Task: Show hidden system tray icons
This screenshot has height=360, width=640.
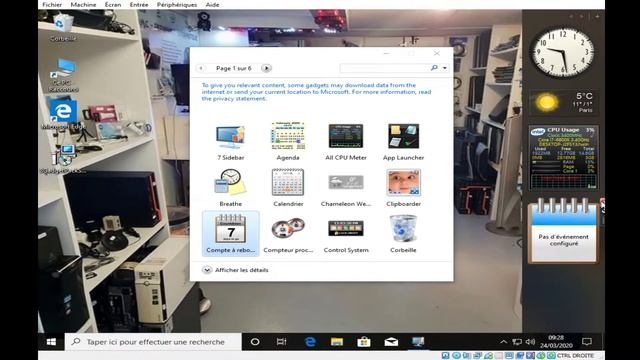Action: pos(504,342)
